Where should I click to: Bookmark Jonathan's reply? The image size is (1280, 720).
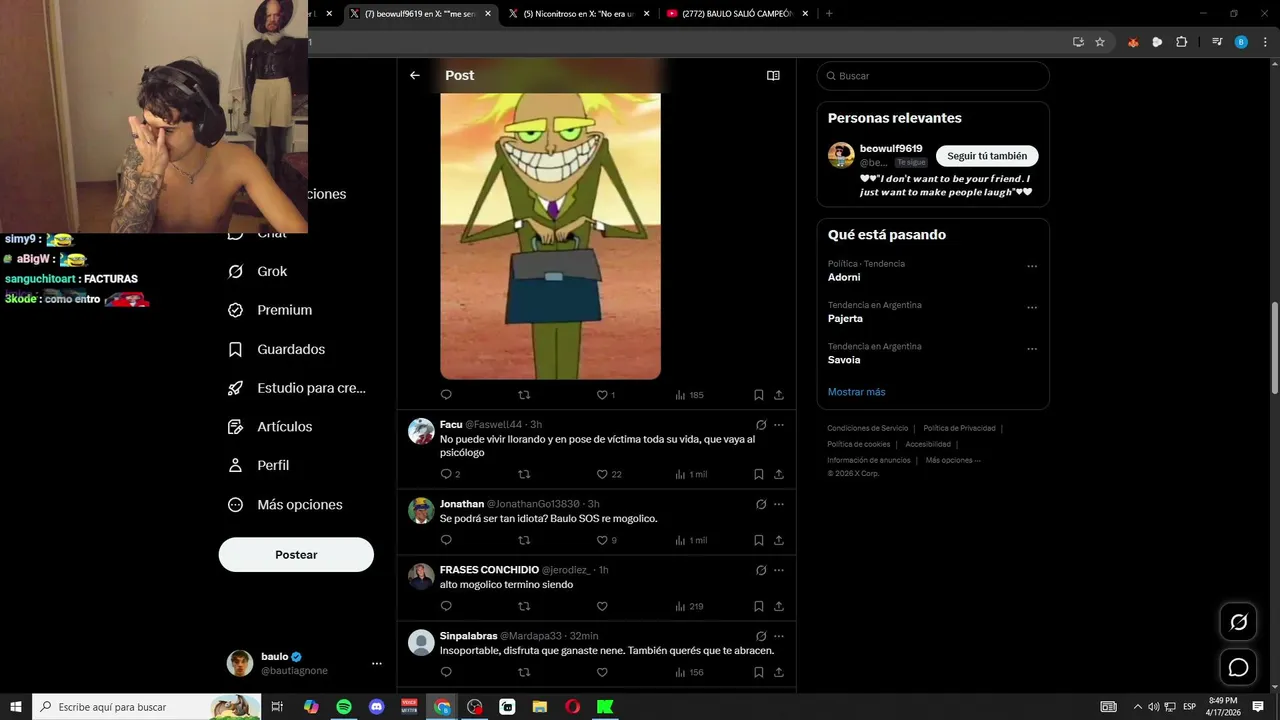pos(759,540)
